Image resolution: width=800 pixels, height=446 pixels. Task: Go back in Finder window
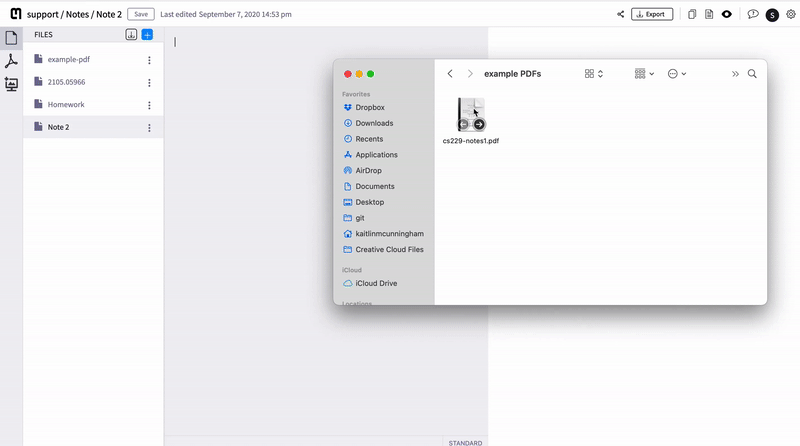point(450,74)
